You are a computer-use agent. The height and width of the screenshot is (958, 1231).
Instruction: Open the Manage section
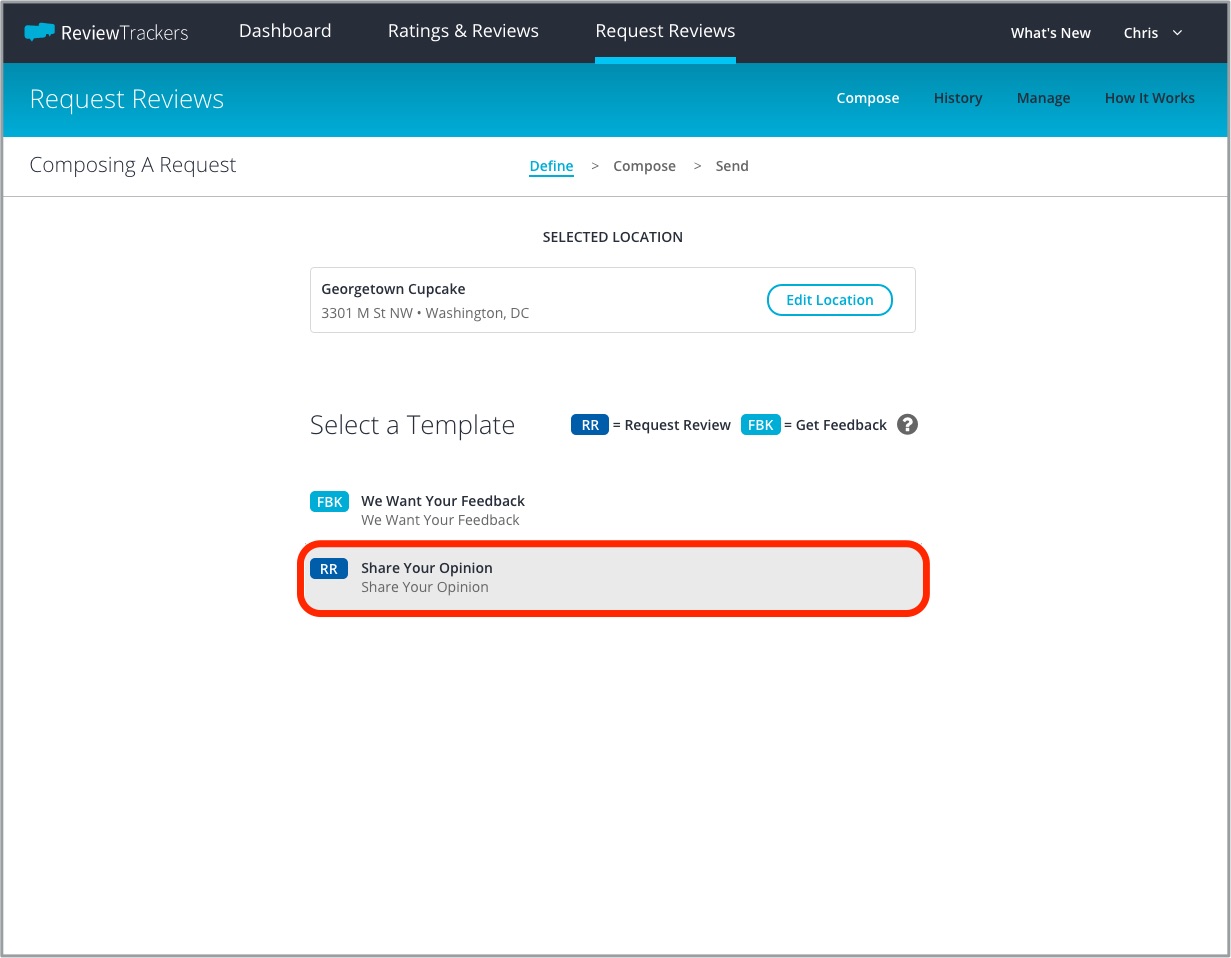pyautogui.click(x=1043, y=98)
